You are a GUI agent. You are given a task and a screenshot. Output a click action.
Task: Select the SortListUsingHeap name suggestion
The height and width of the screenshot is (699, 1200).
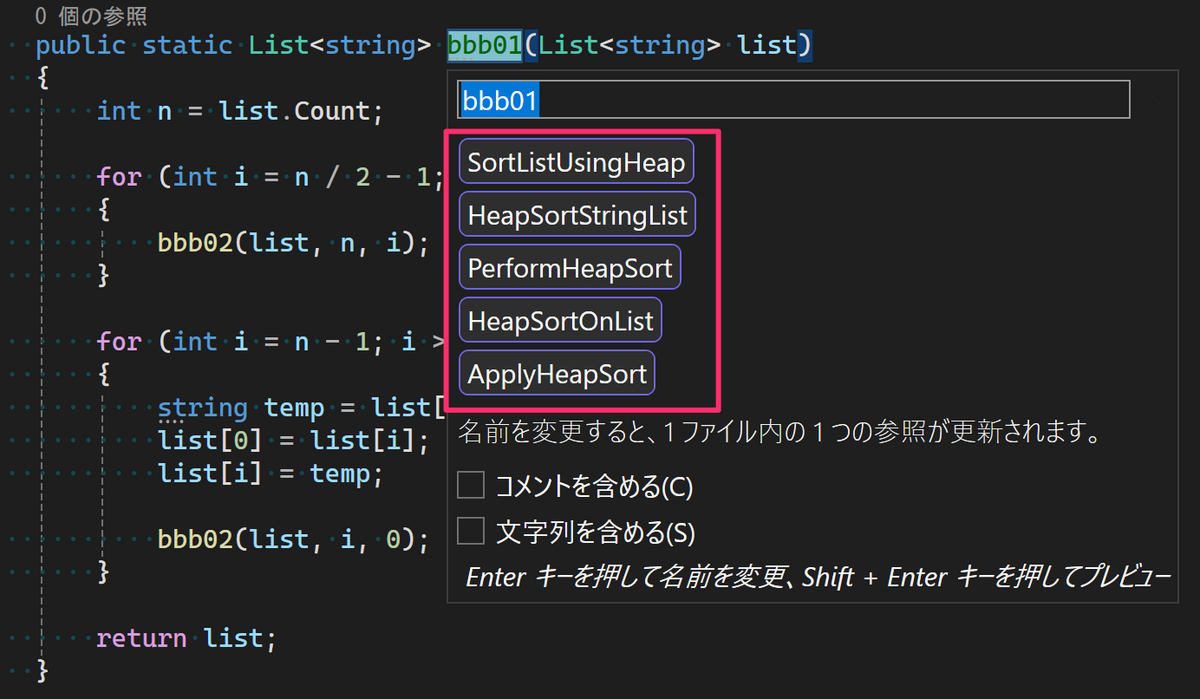[576, 162]
